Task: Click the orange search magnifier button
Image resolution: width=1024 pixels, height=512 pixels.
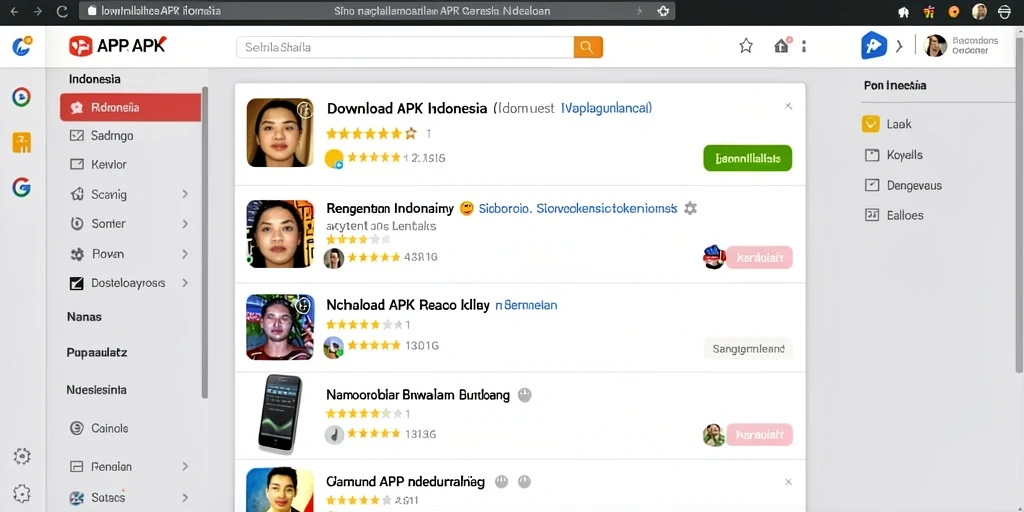Action: click(588, 47)
